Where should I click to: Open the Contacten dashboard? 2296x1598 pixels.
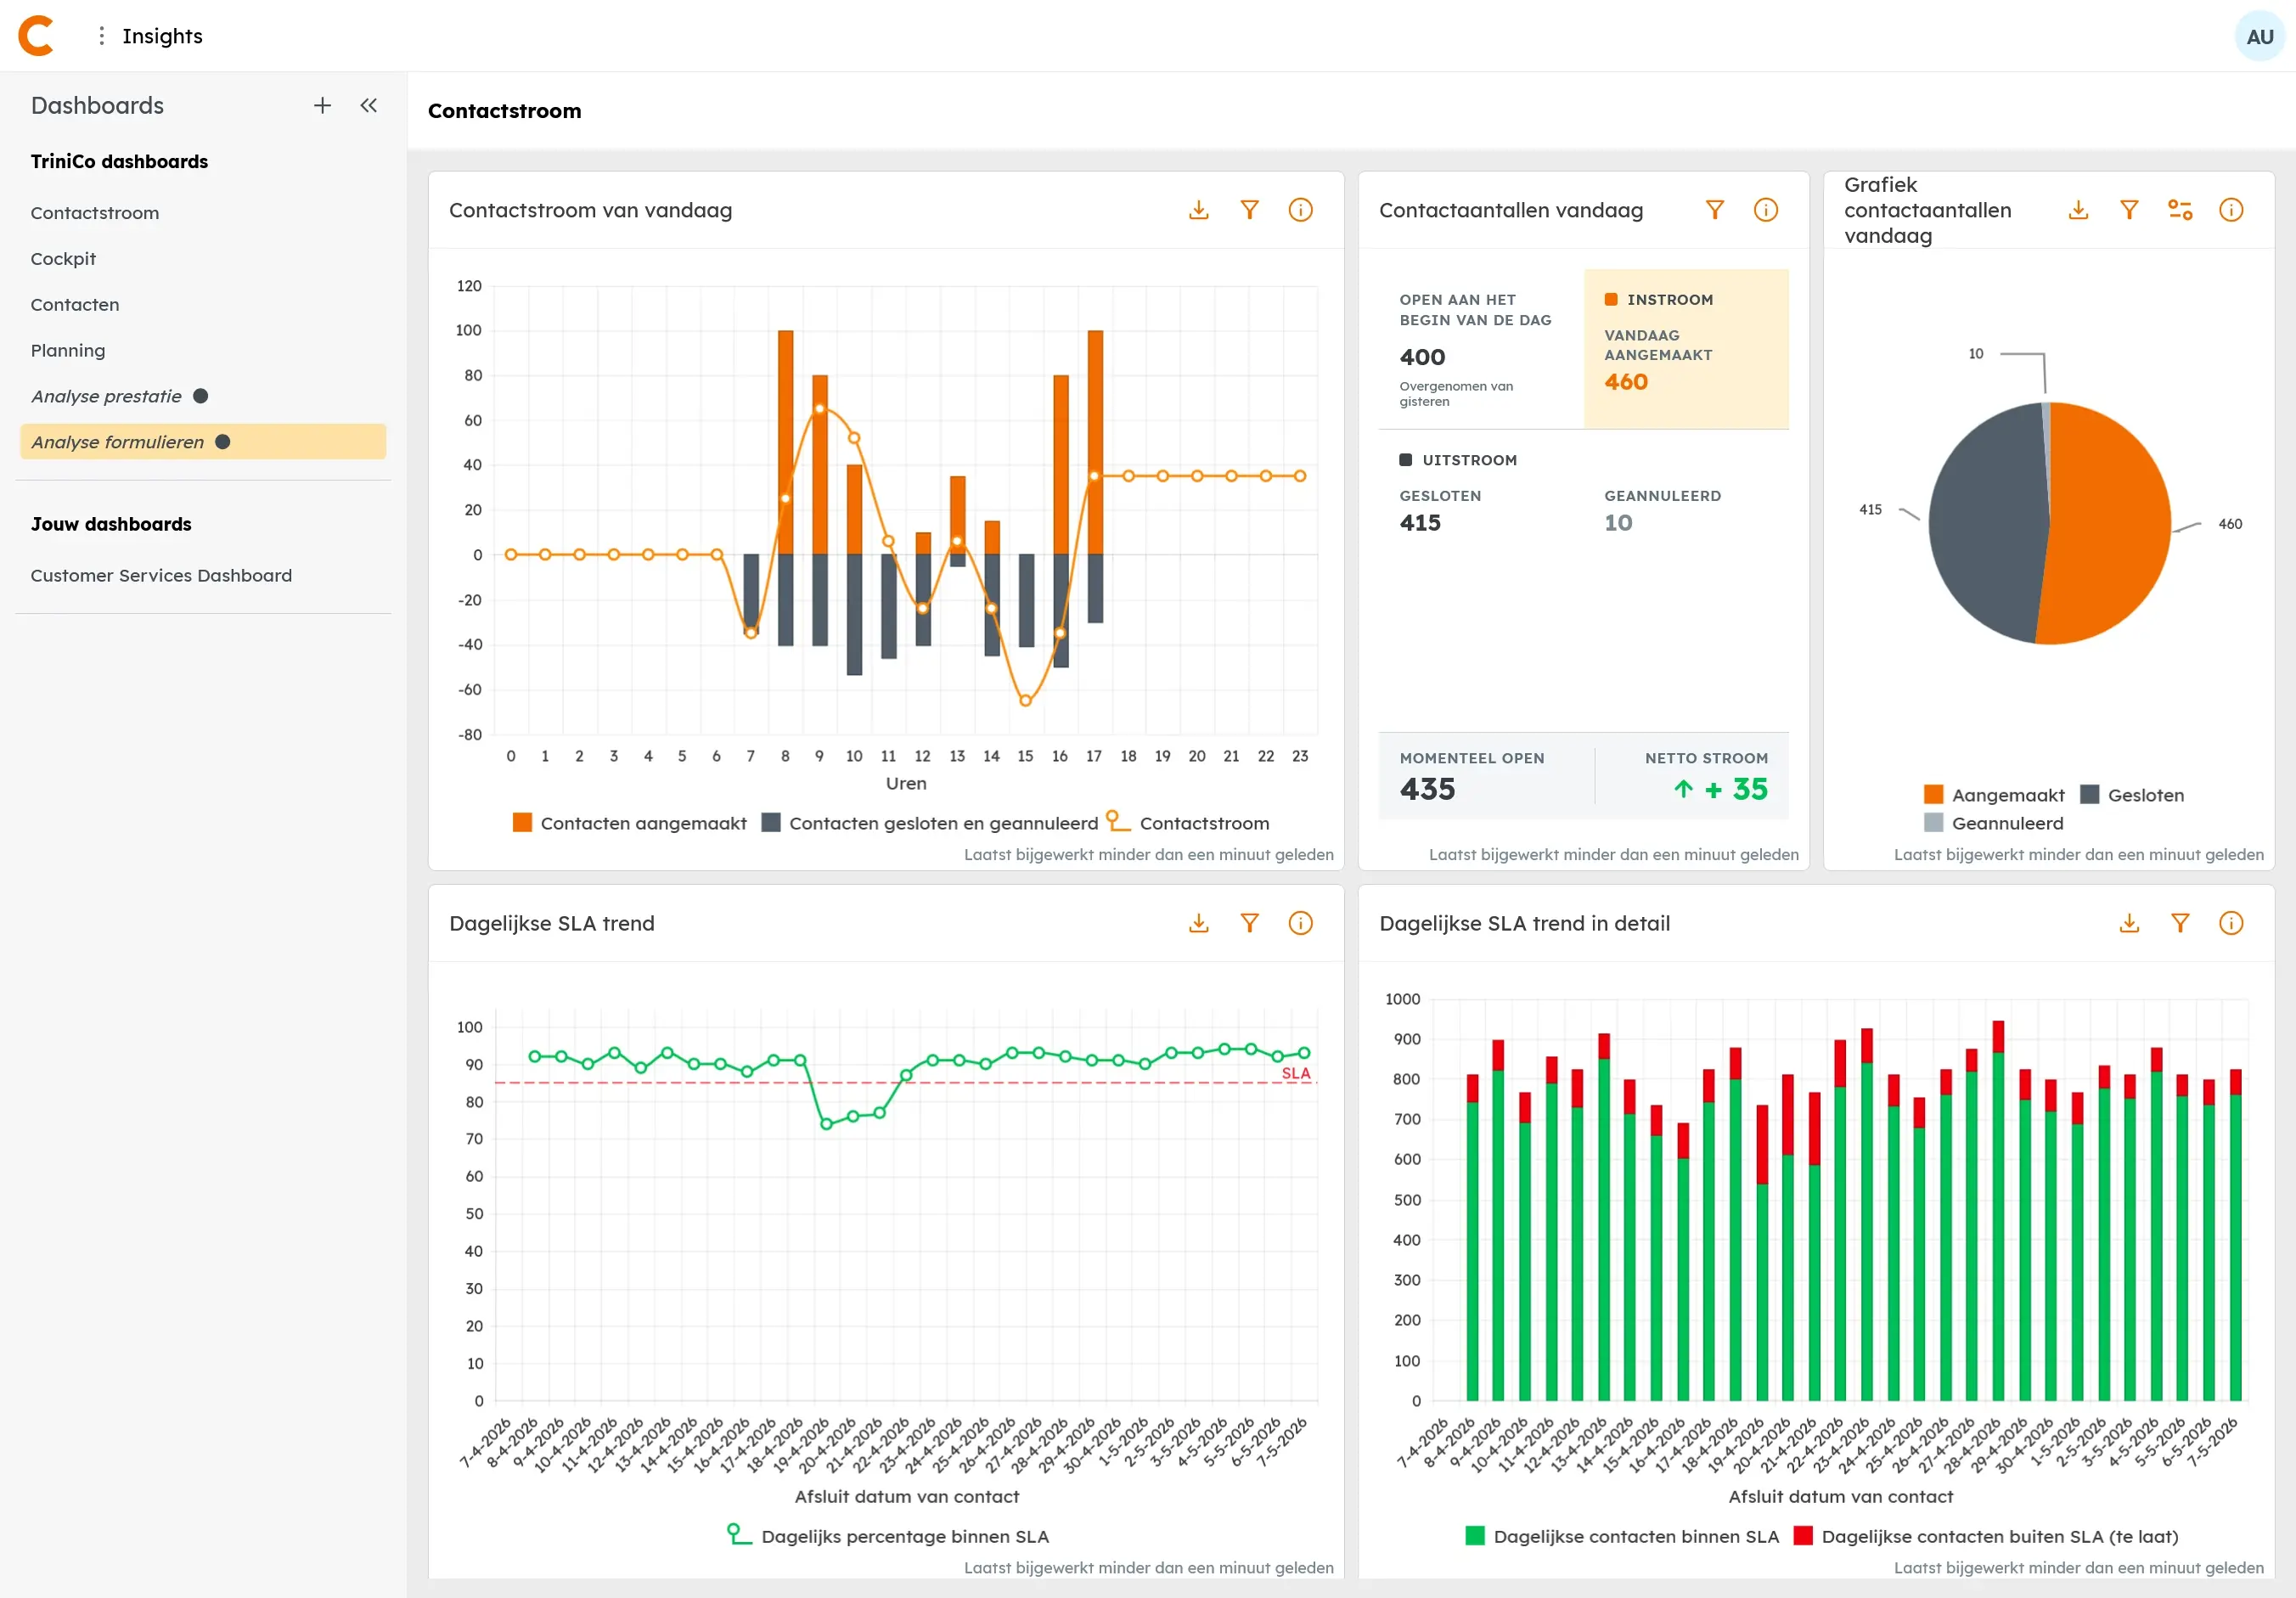[x=75, y=305]
